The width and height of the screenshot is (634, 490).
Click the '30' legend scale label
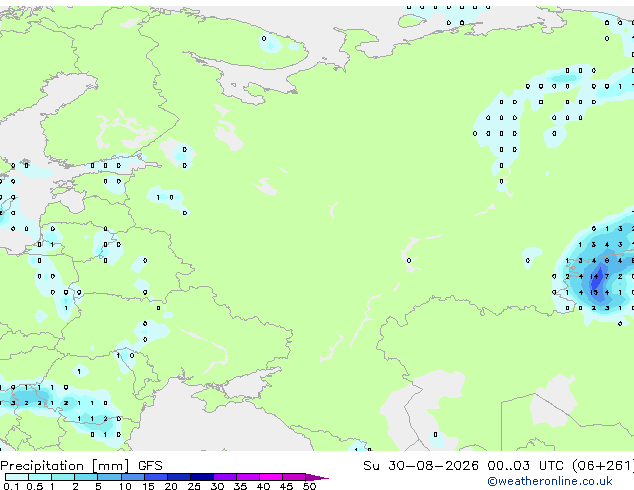tap(217, 486)
